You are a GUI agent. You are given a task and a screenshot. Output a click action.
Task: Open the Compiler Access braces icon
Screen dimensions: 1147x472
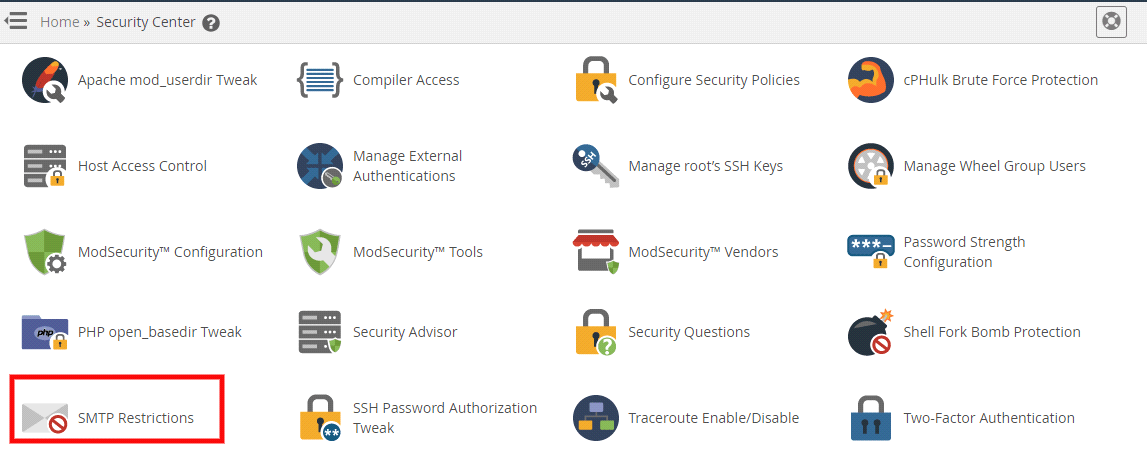(x=320, y=80)
